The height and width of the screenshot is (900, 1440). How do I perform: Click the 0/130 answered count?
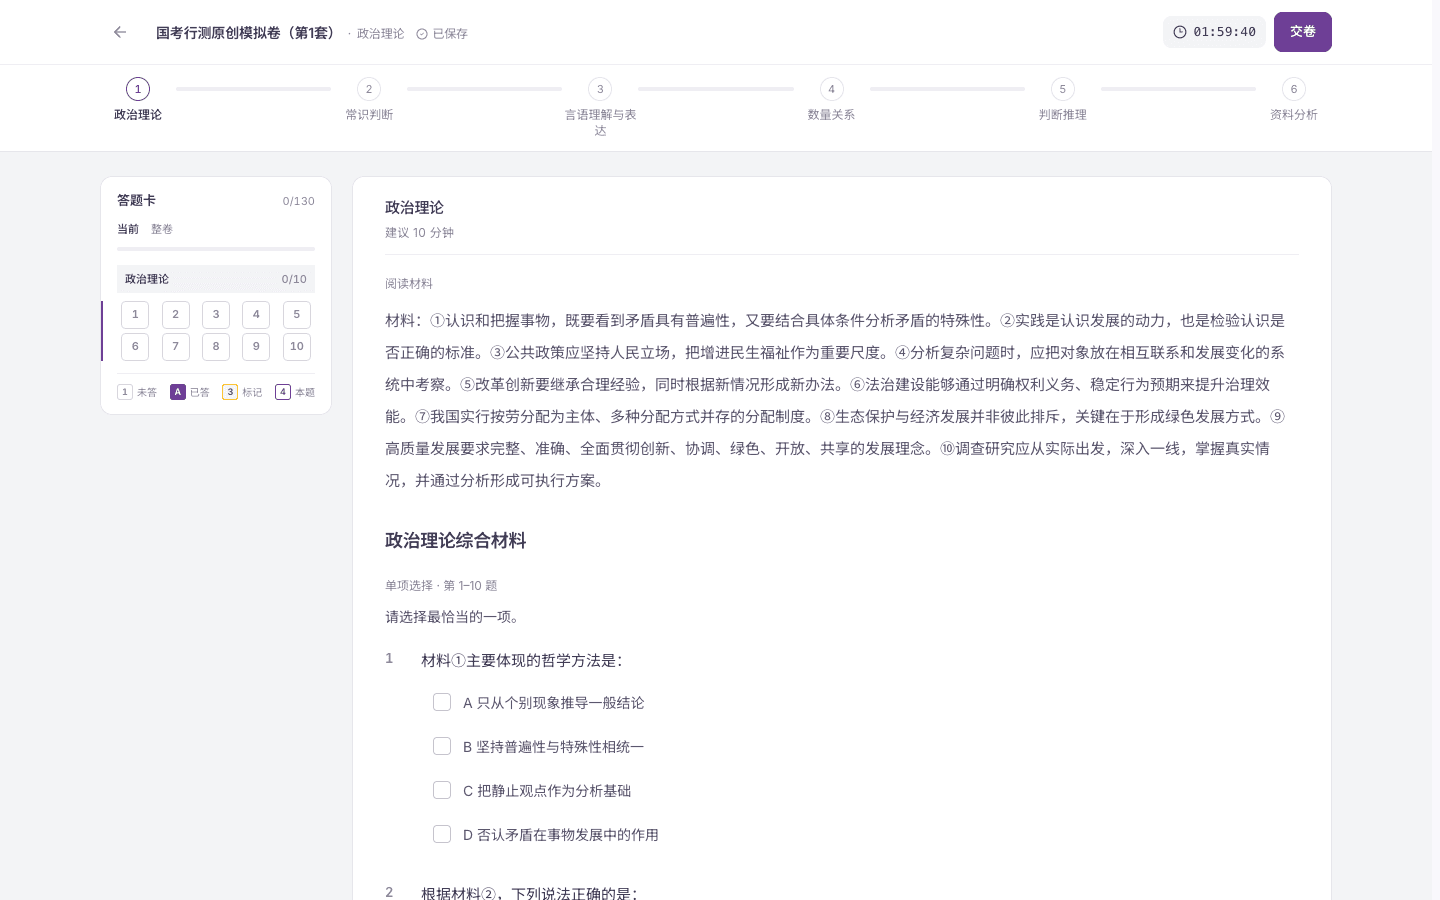point(298,201)
